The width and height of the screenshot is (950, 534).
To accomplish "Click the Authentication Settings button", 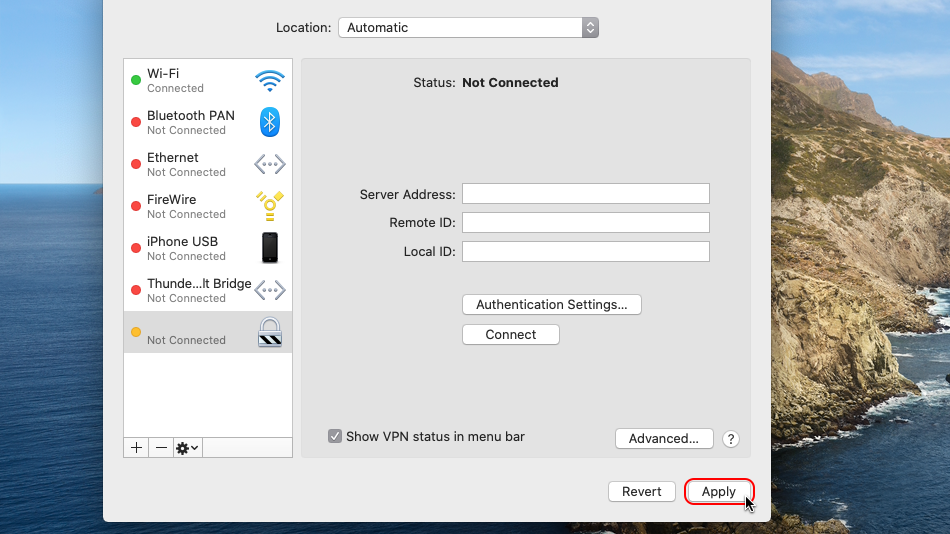I will (551, 304).
